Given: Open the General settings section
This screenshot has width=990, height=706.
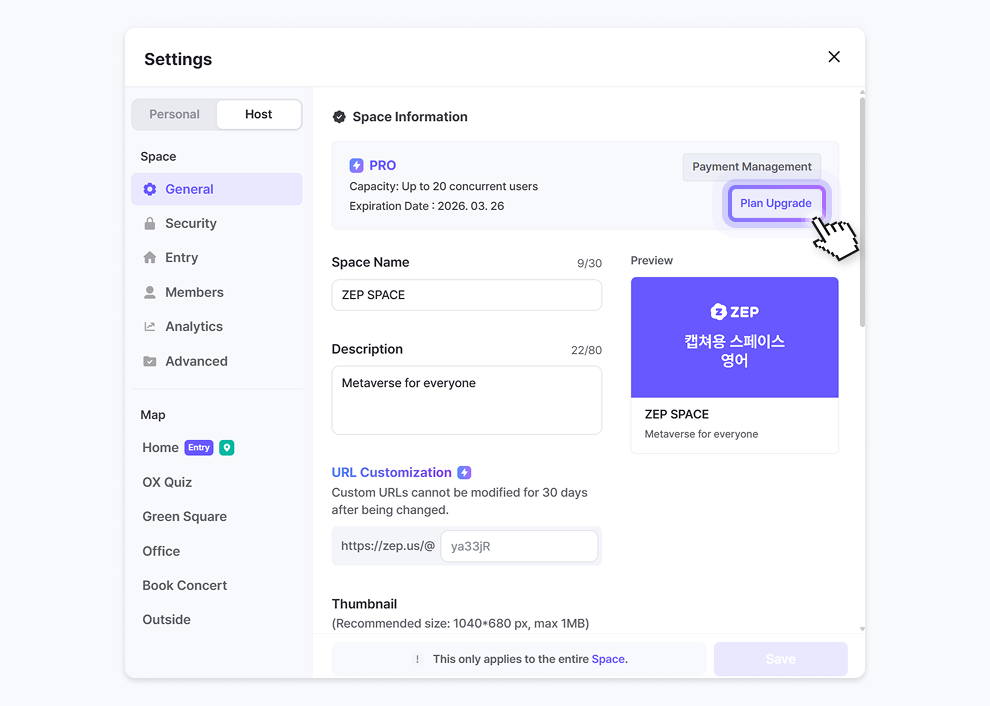Looking at the screenshot, I should click(217, 189).
